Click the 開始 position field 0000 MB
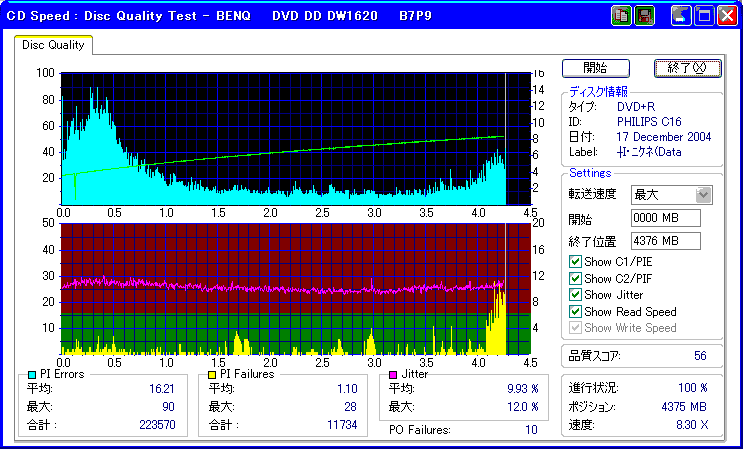Viewport: 743px width, 449px height. tap(666, 218)
